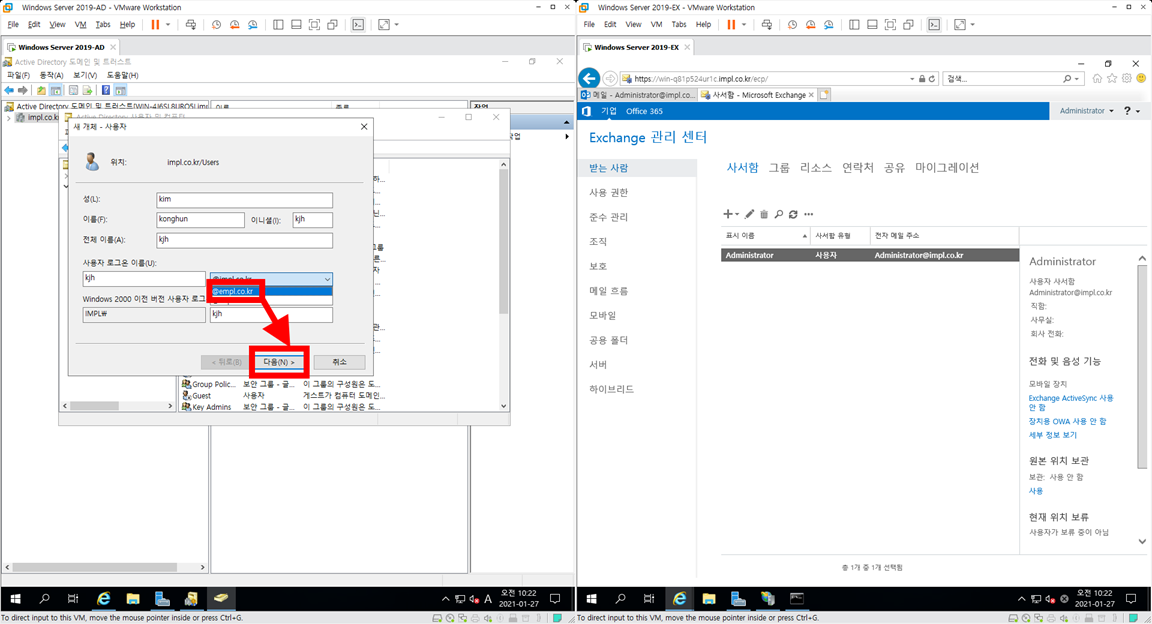The width and height of the screenshot is (1152, 624).
Task: Select the Guest user row in AD list
Action: tap(282, 395)
